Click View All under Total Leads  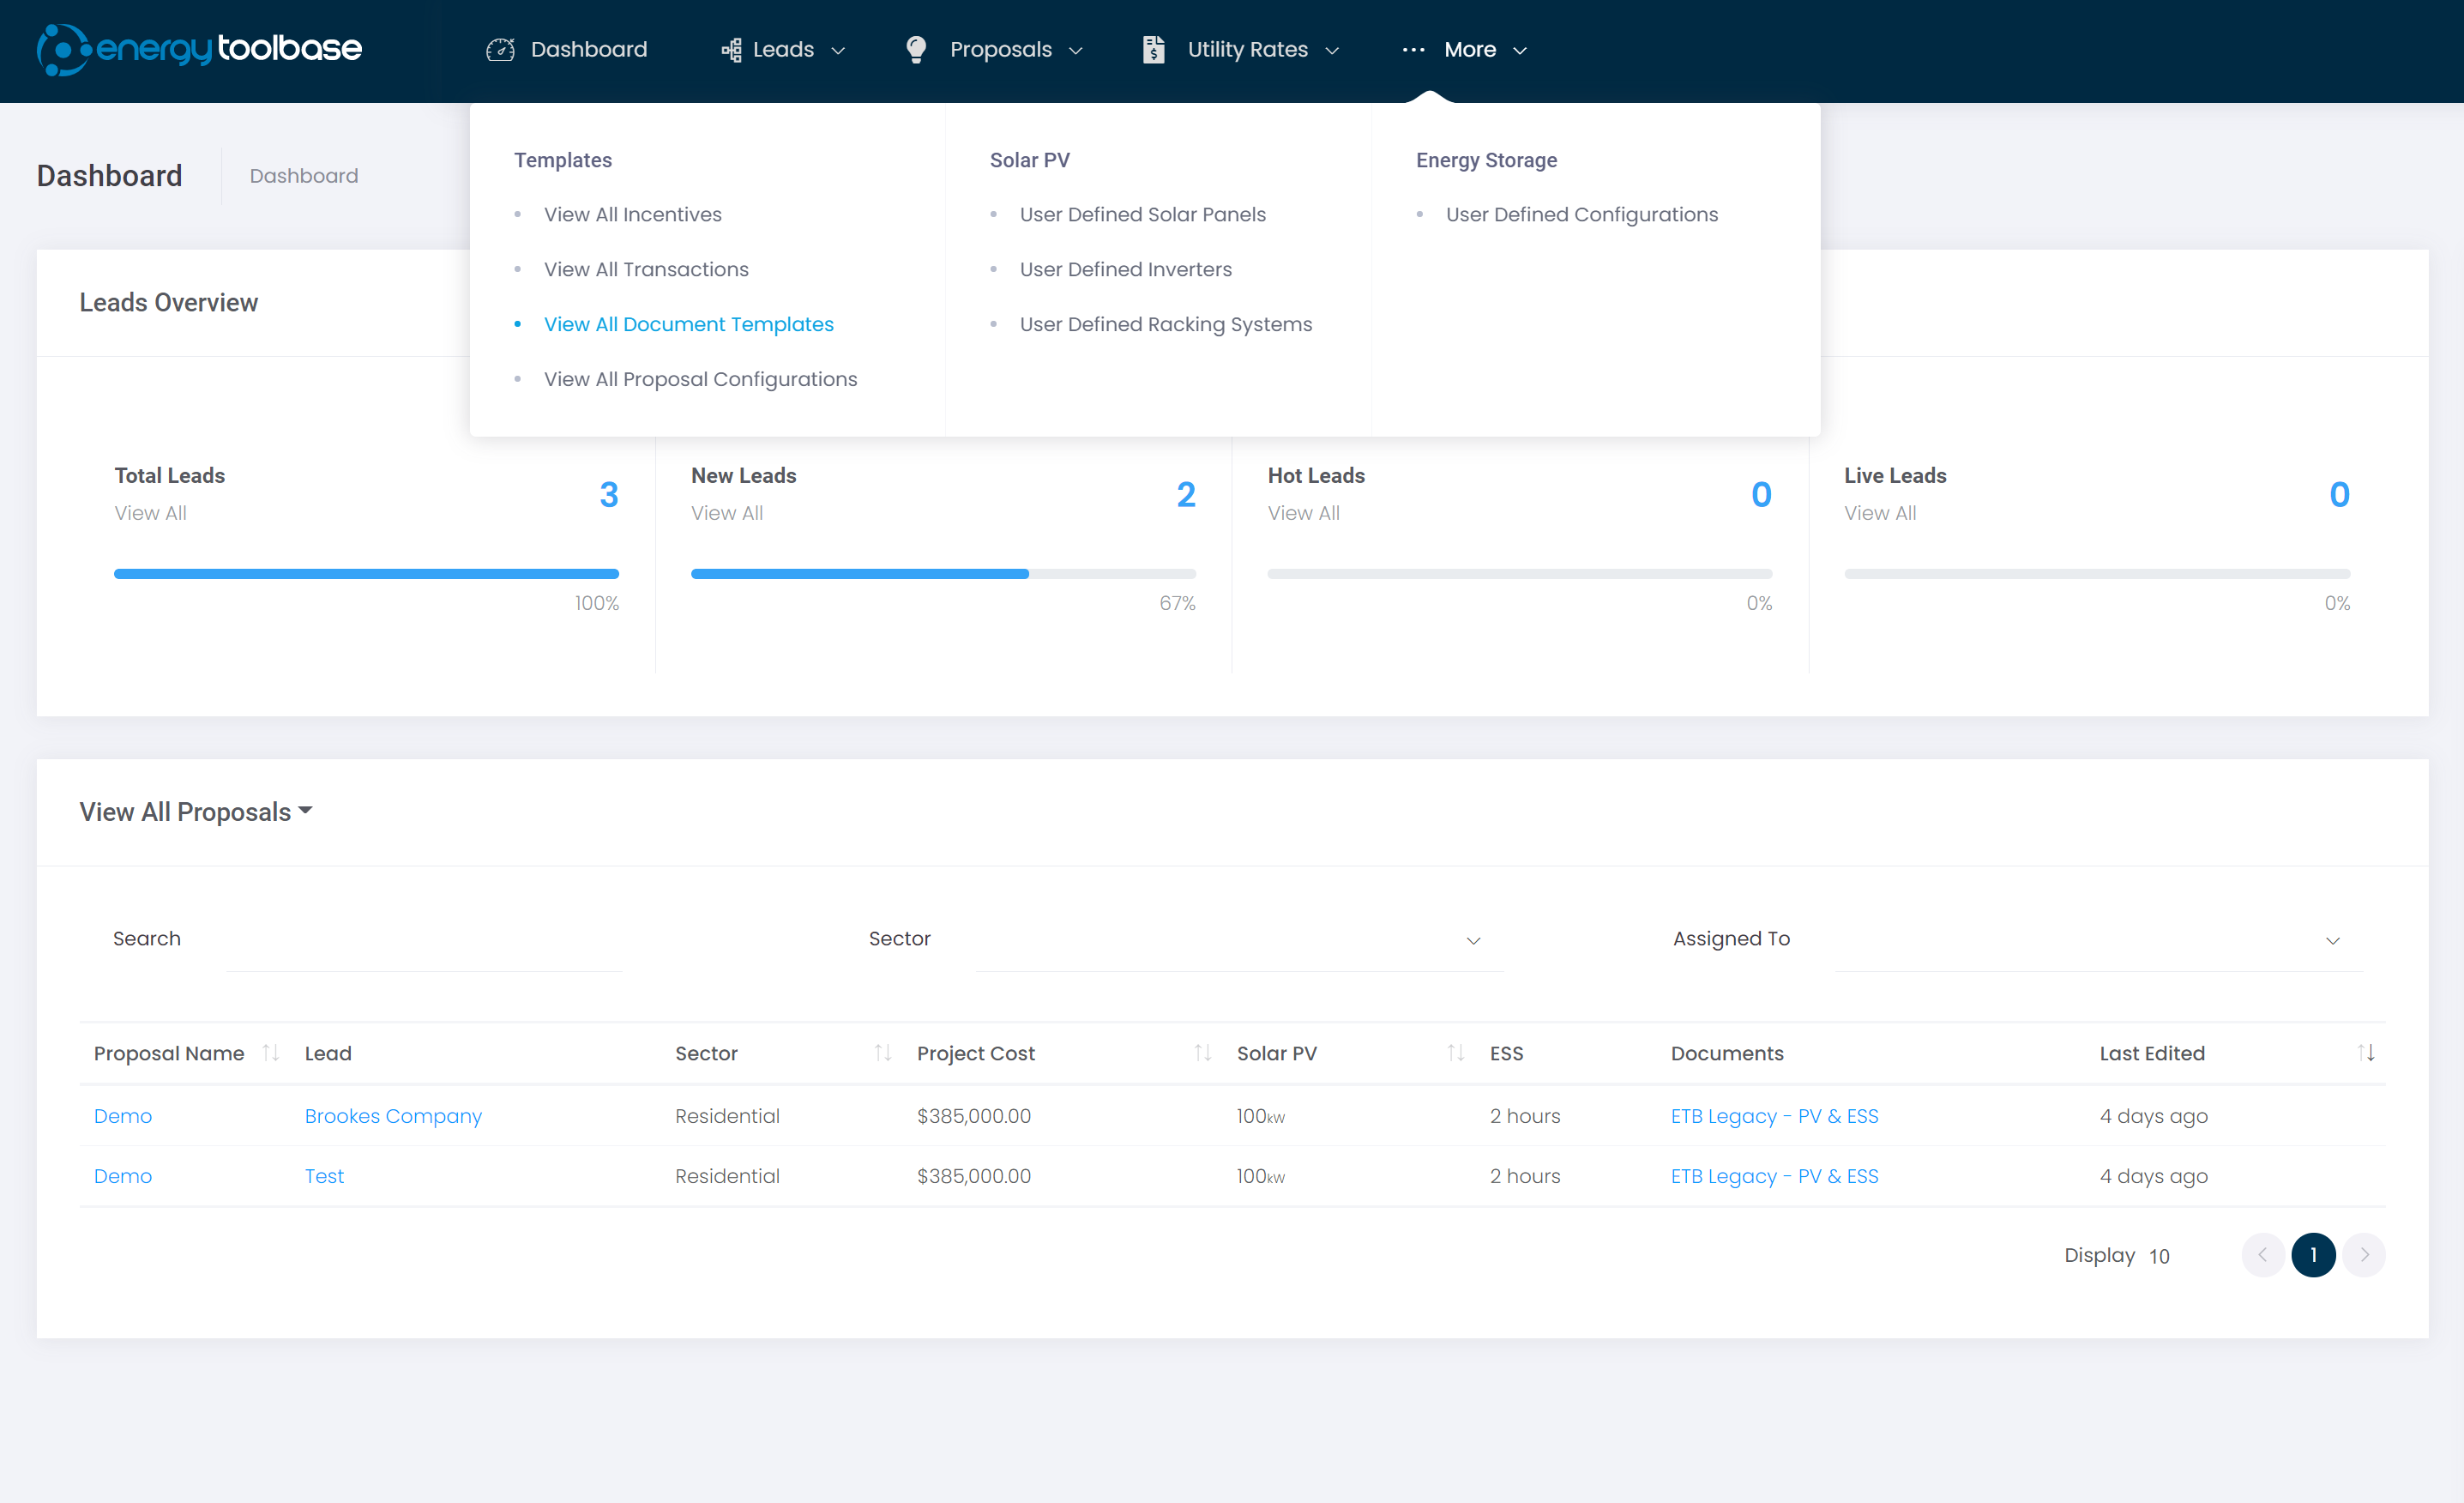[x=150, y=513]
